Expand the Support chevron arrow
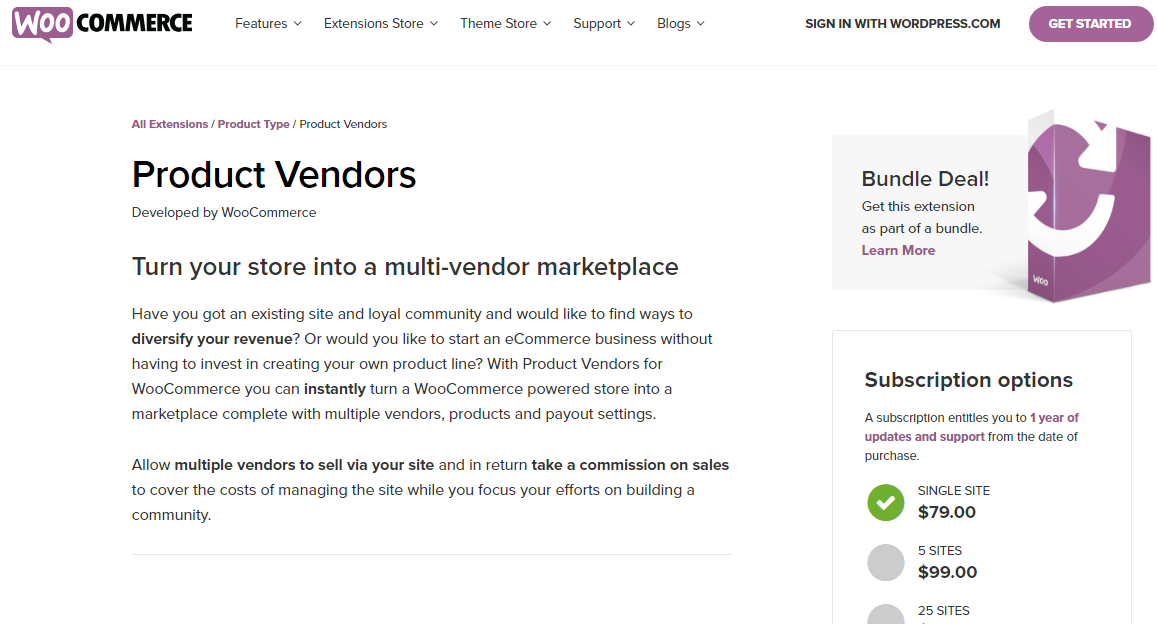 coord(631,24)
